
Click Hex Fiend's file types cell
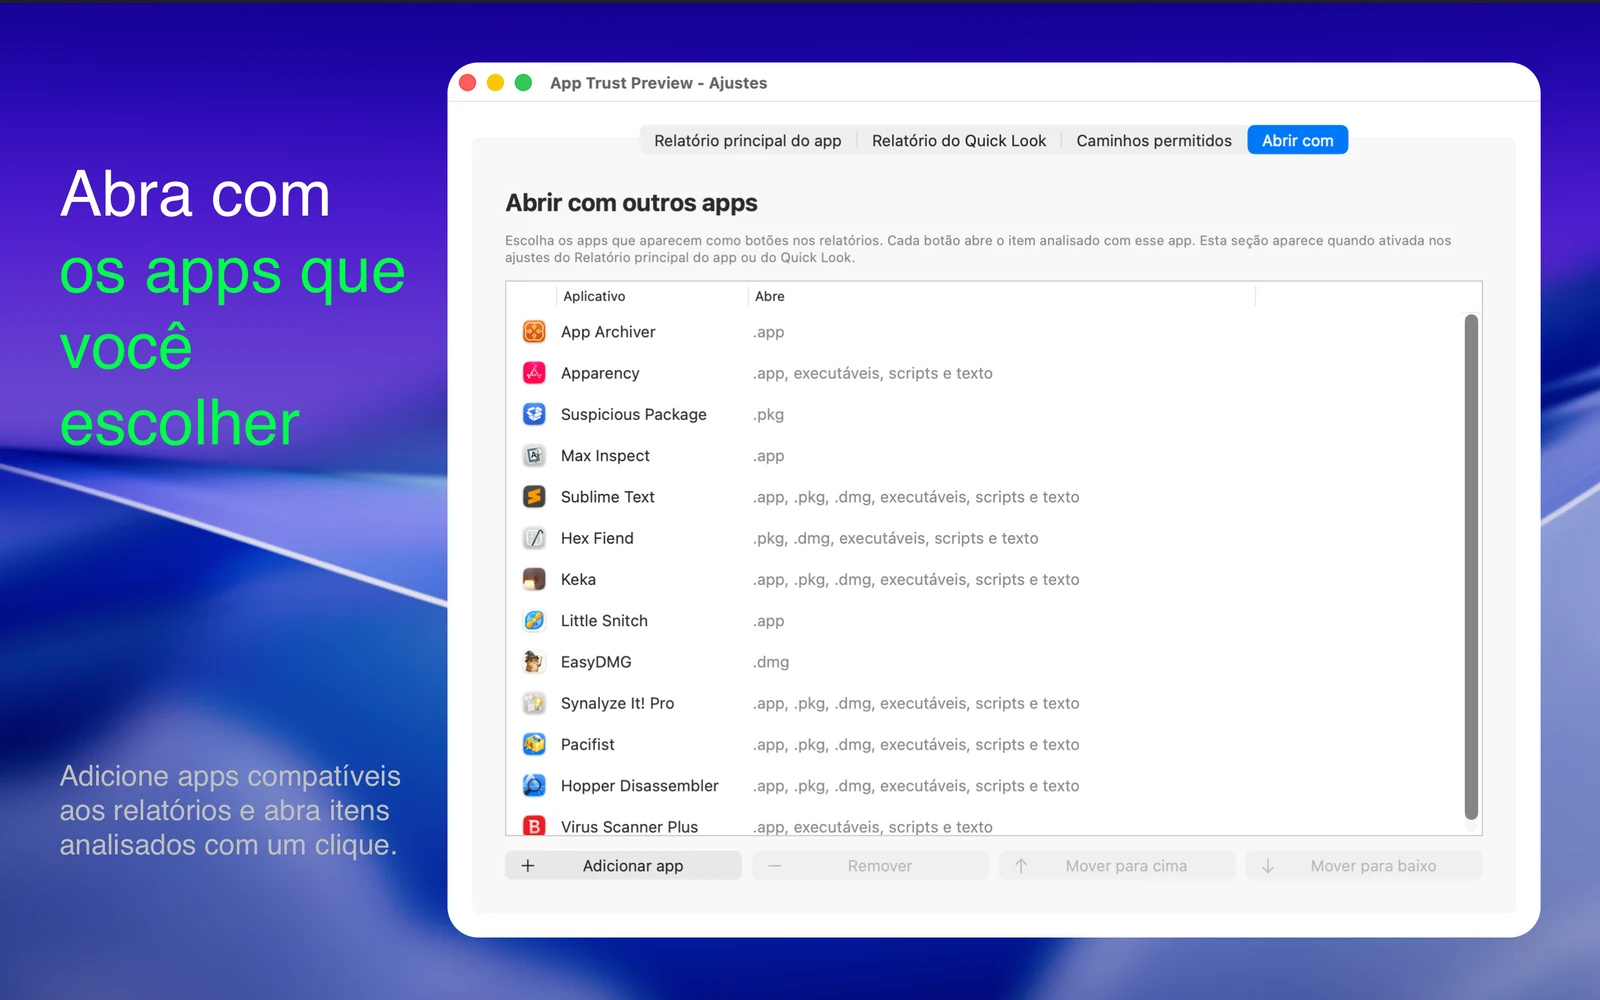coord(895,538)
